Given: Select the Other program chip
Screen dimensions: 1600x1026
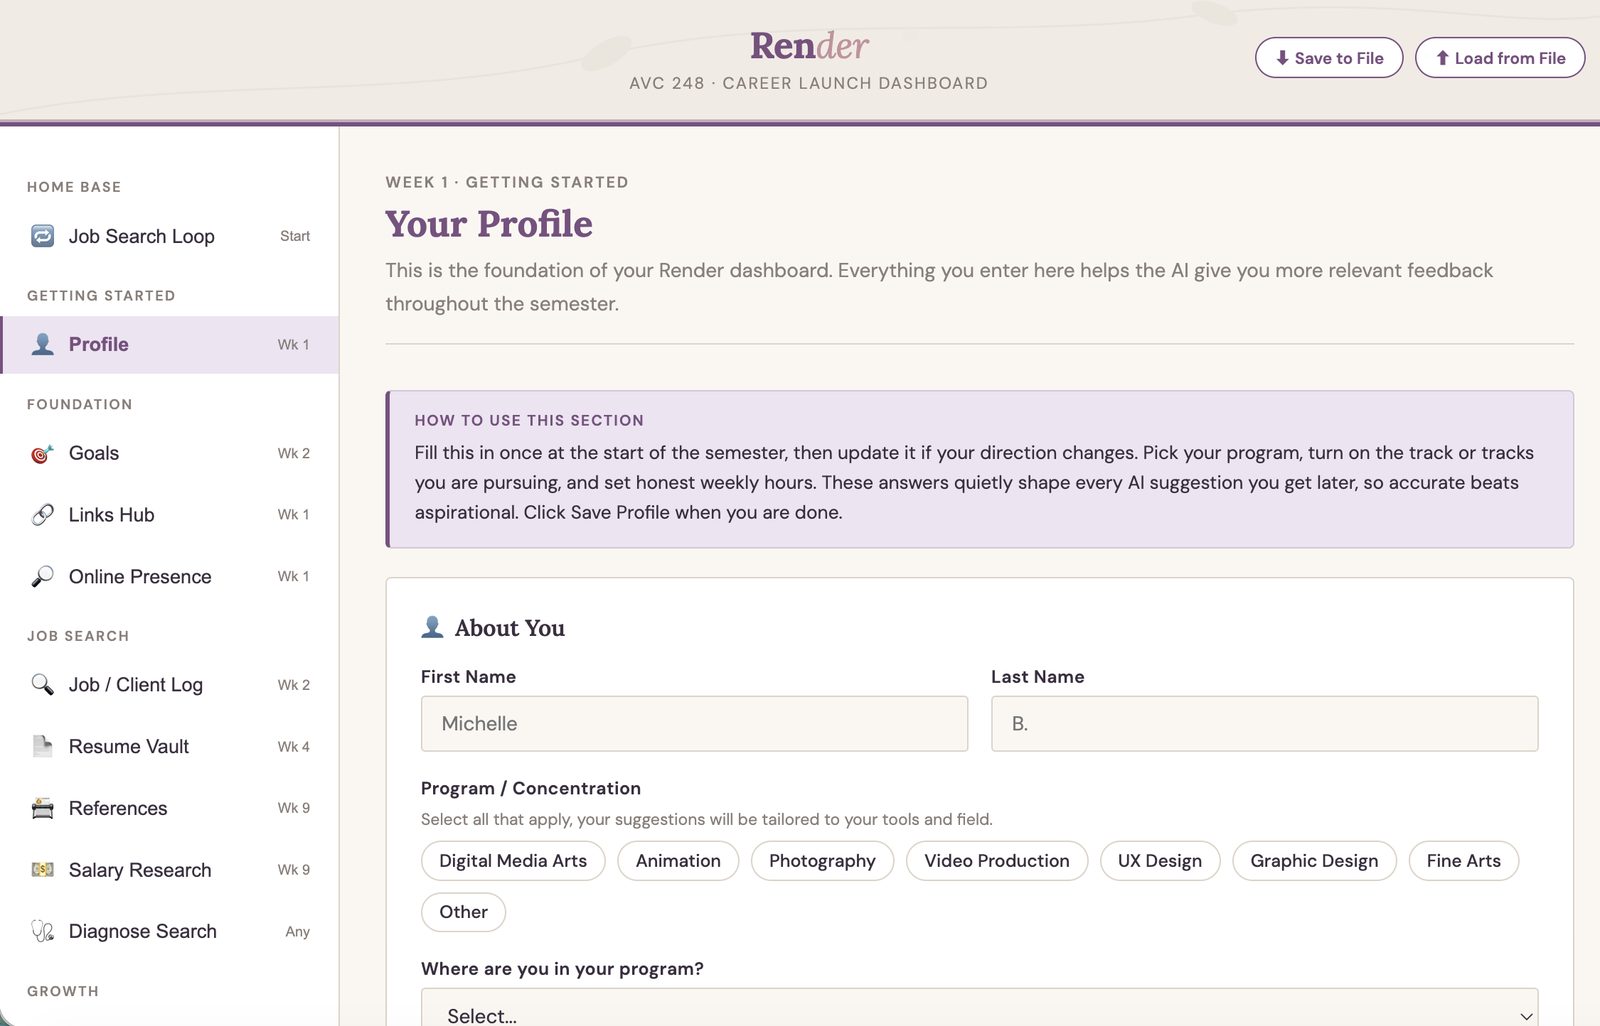Looking at the screenshot, I should 464,912.
